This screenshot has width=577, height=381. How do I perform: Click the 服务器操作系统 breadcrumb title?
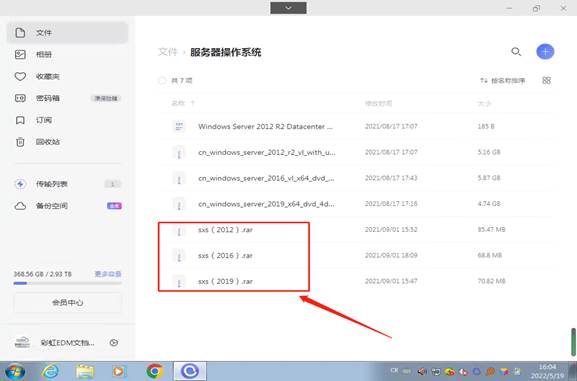(226, 52)
